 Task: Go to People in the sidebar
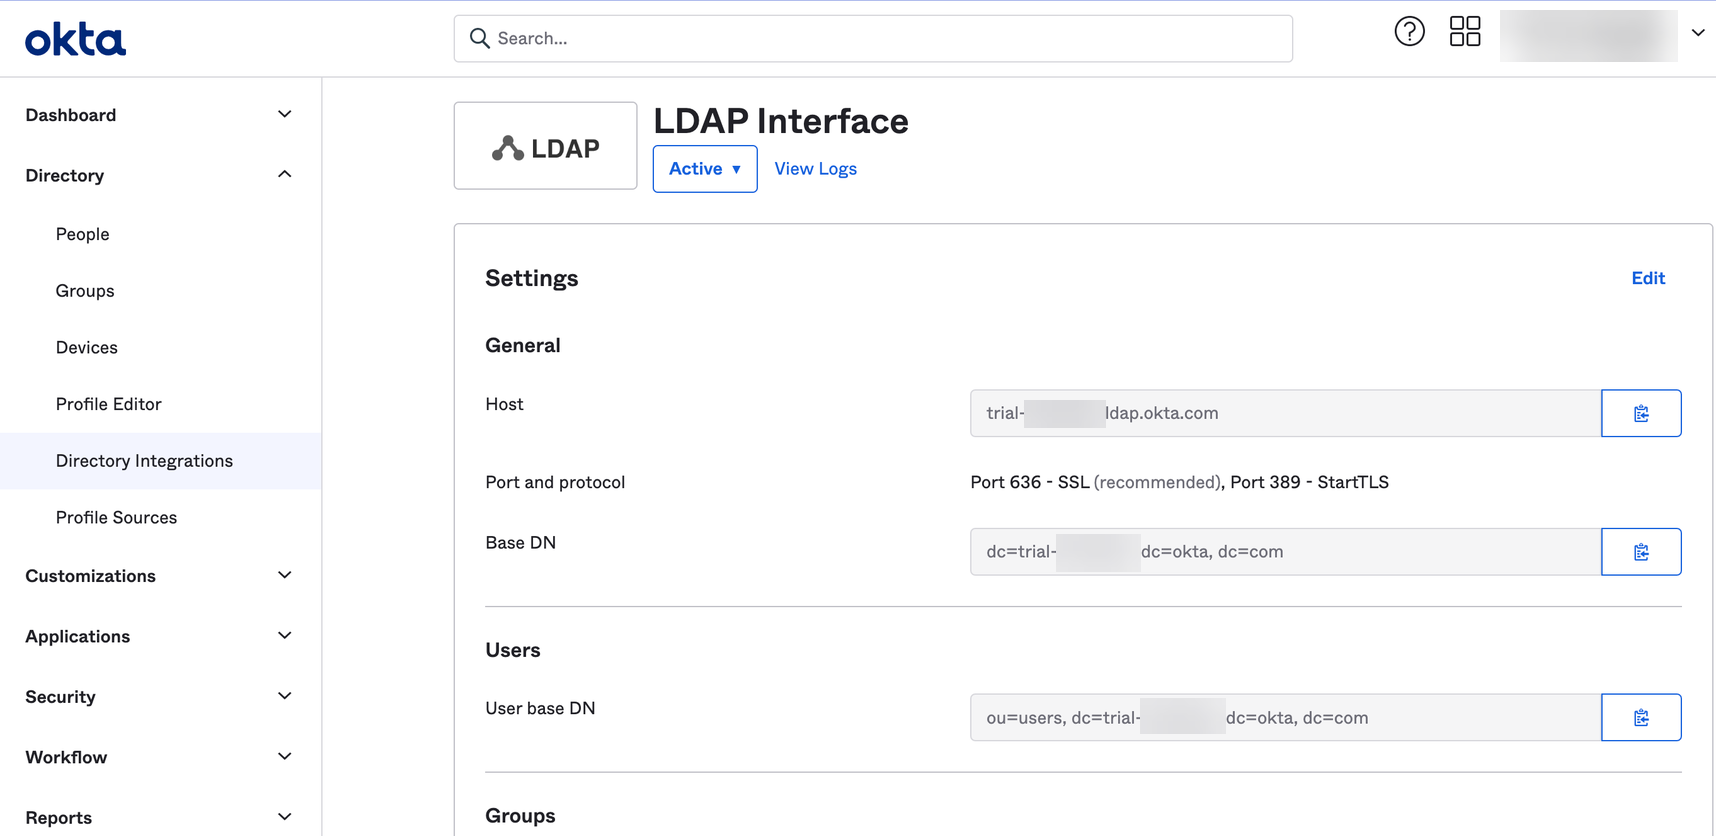[x=82, y=234]
